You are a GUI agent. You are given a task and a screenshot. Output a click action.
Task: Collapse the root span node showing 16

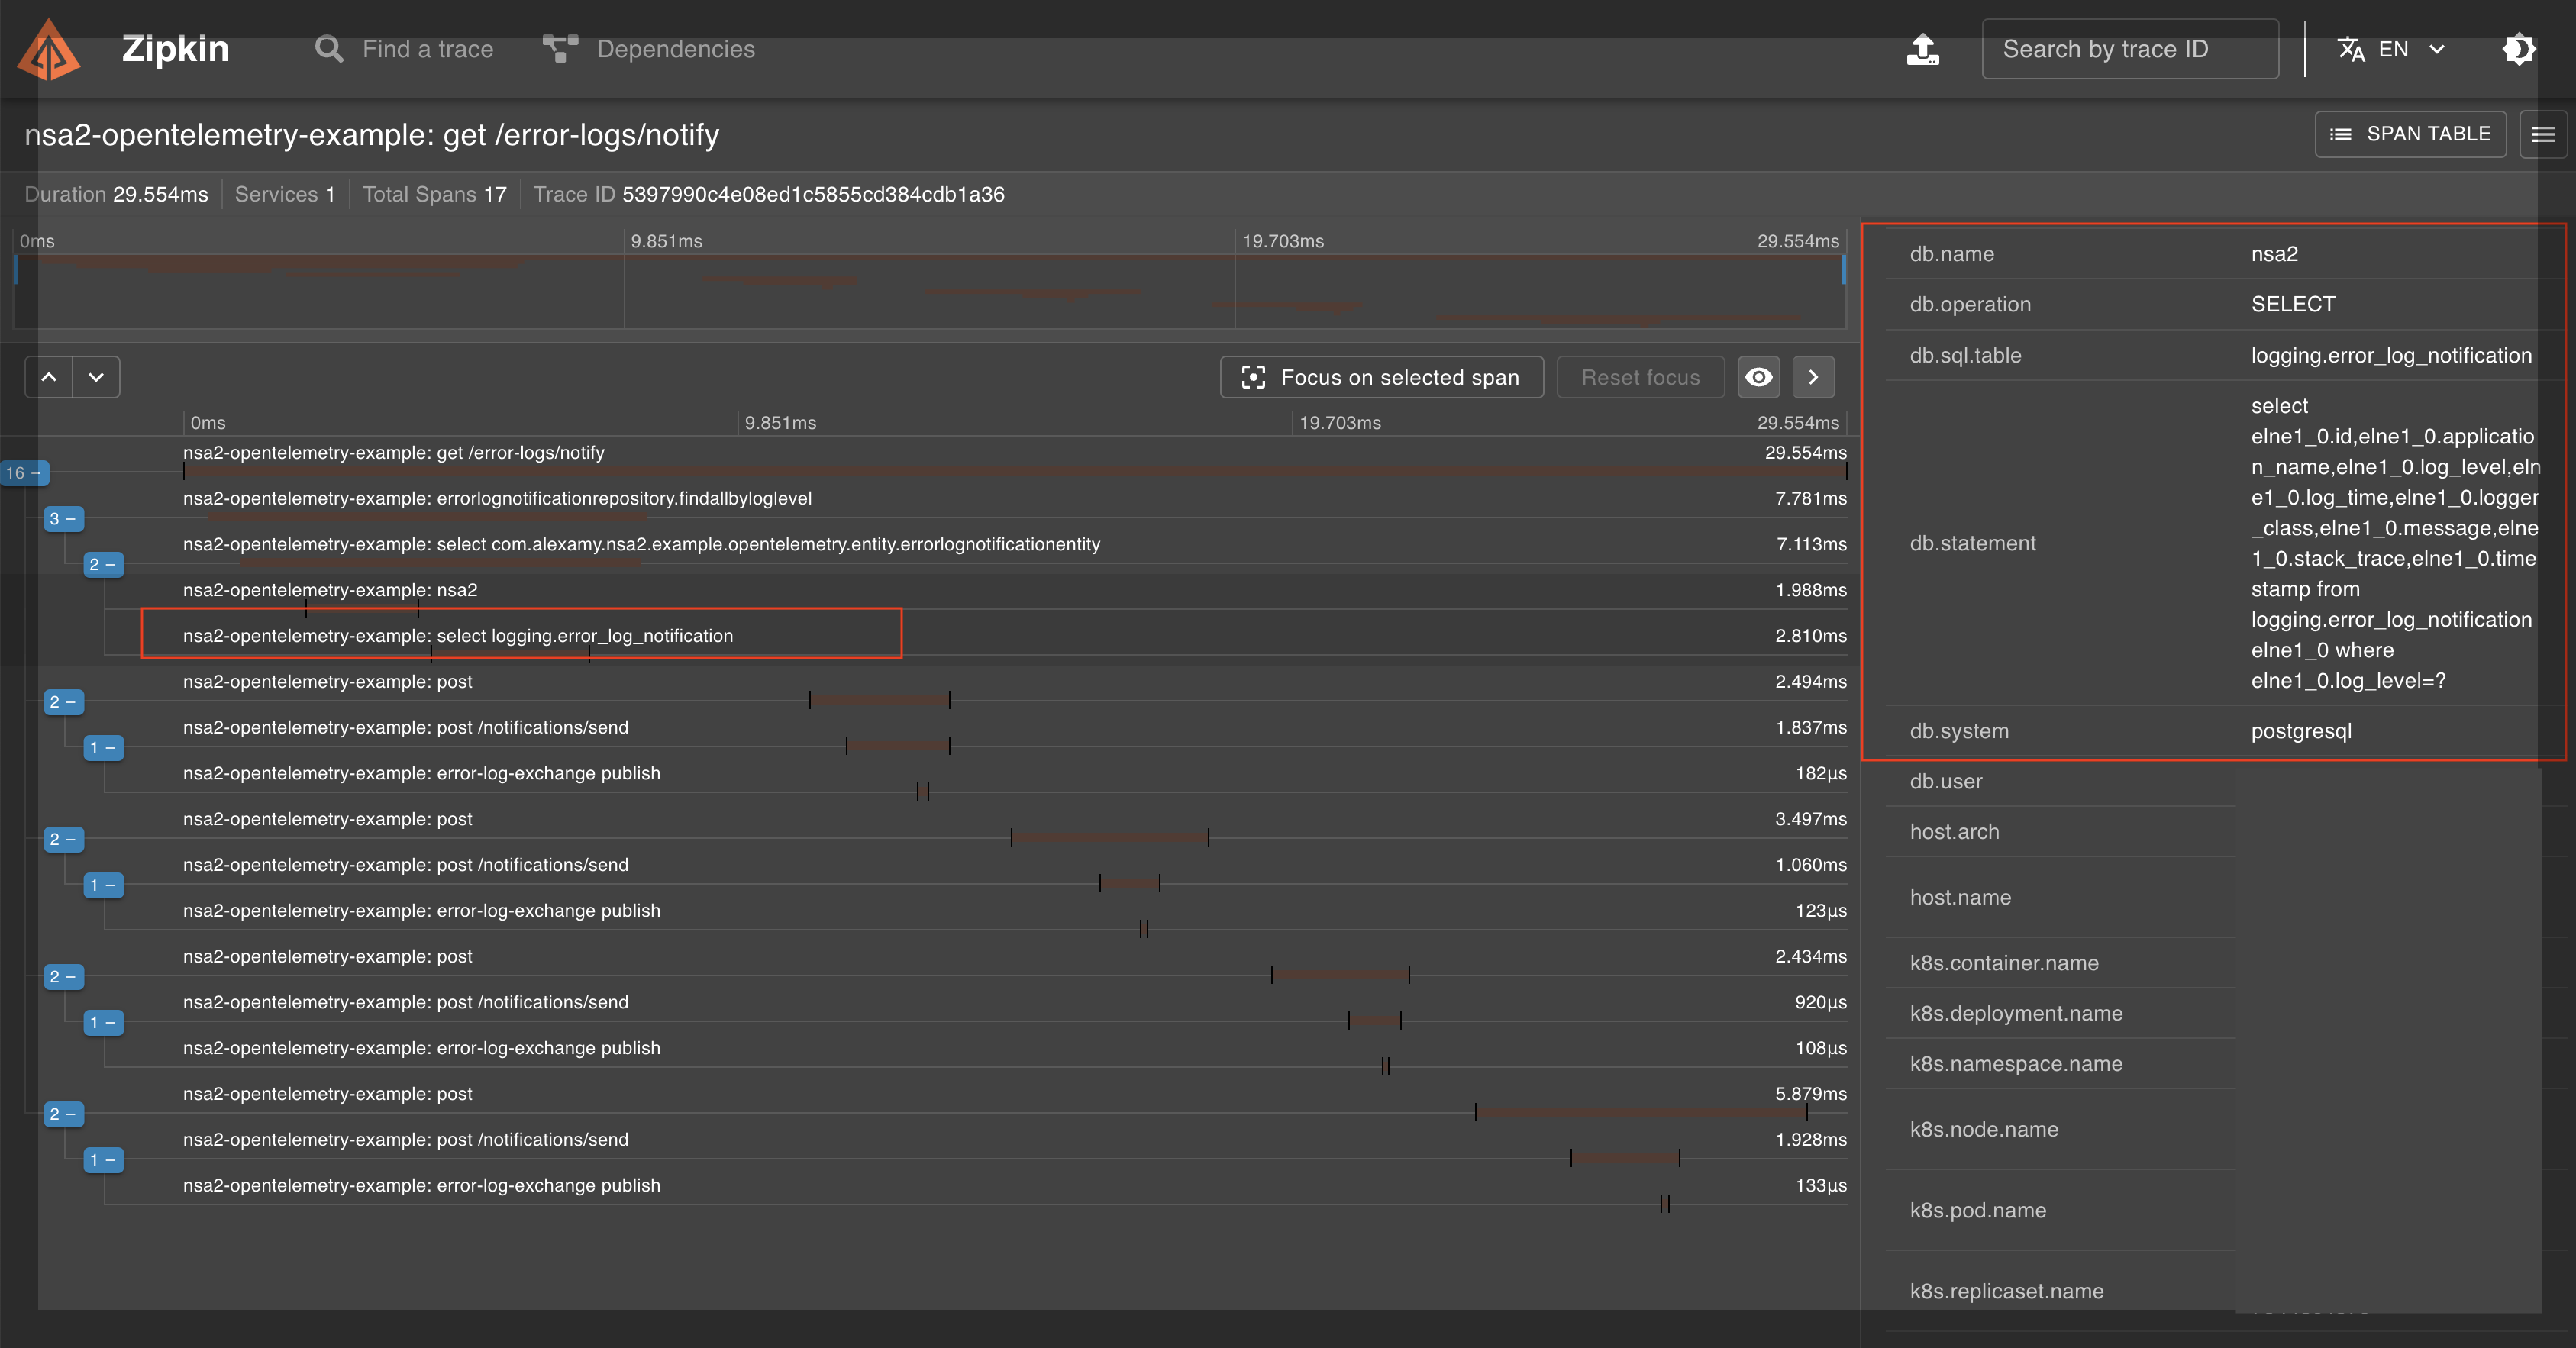[x=24, y=473]
